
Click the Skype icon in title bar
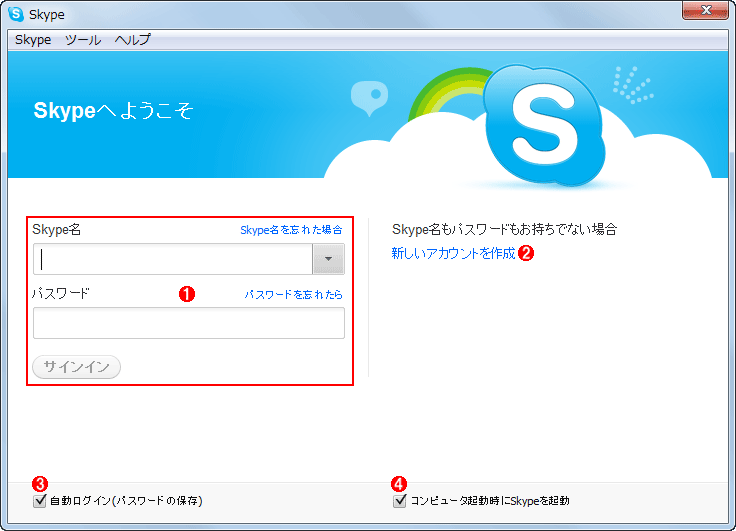(x=16, y=14)
